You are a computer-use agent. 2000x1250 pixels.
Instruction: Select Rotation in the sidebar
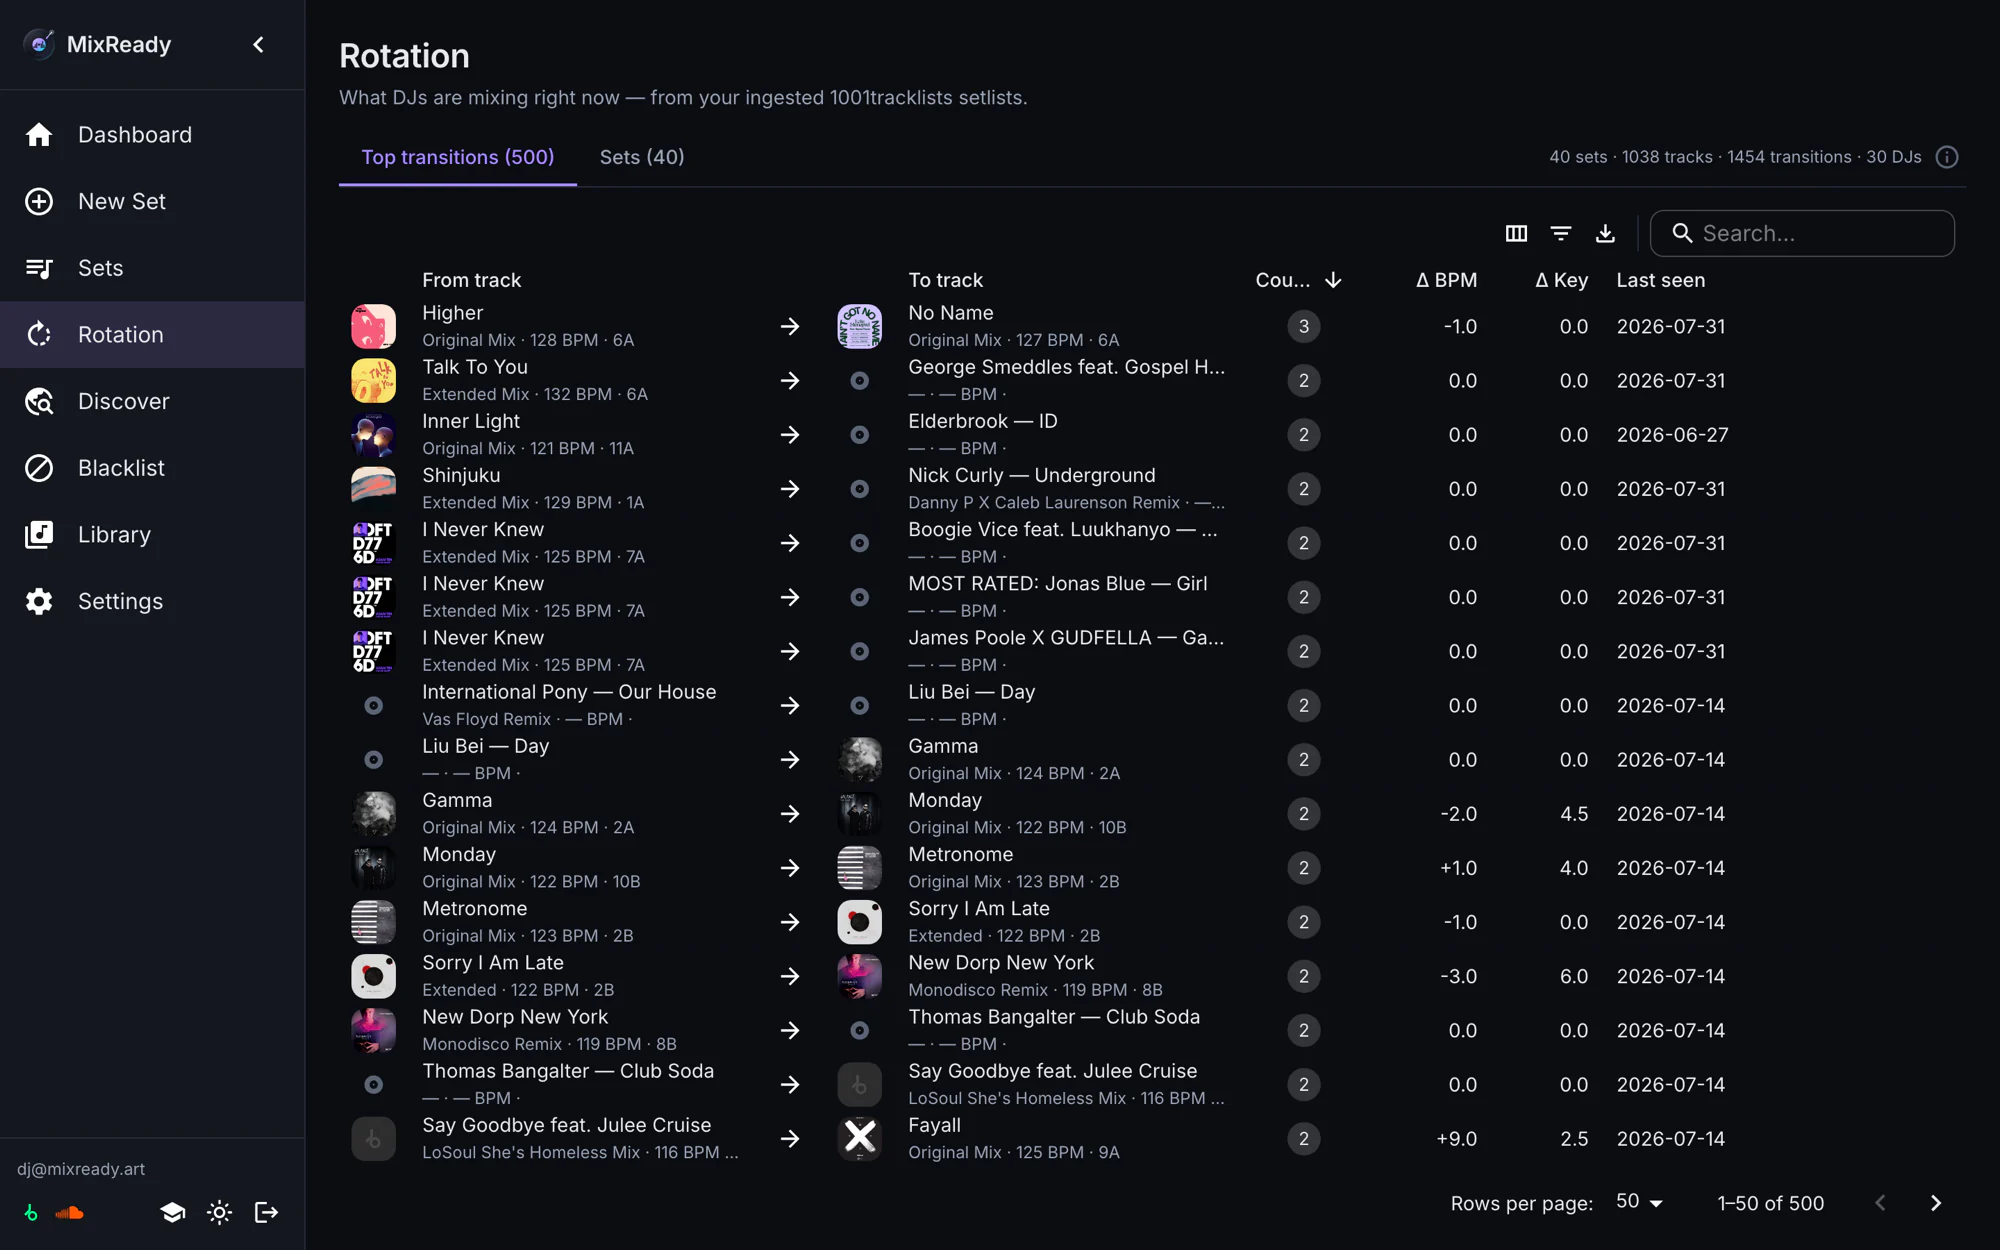coord(152,335)
